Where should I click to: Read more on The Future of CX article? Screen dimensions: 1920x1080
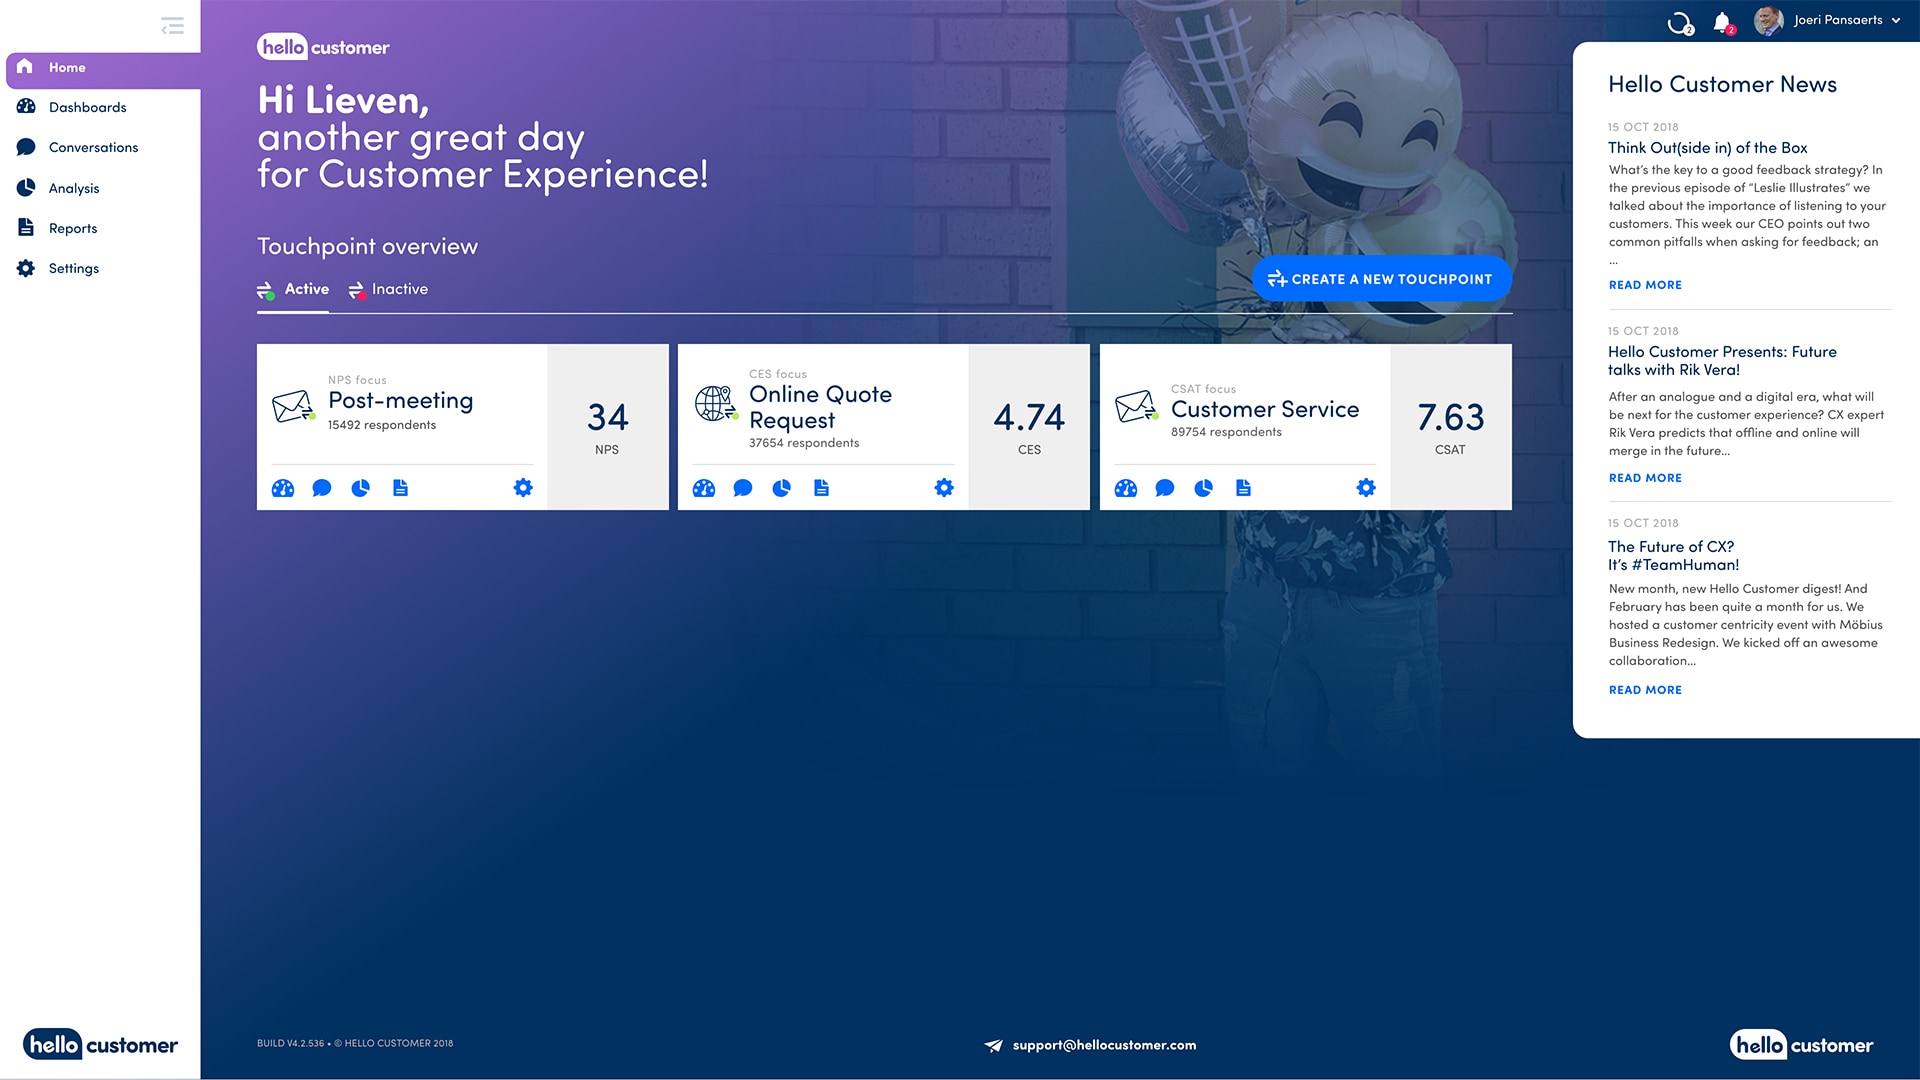[1645, 690]
